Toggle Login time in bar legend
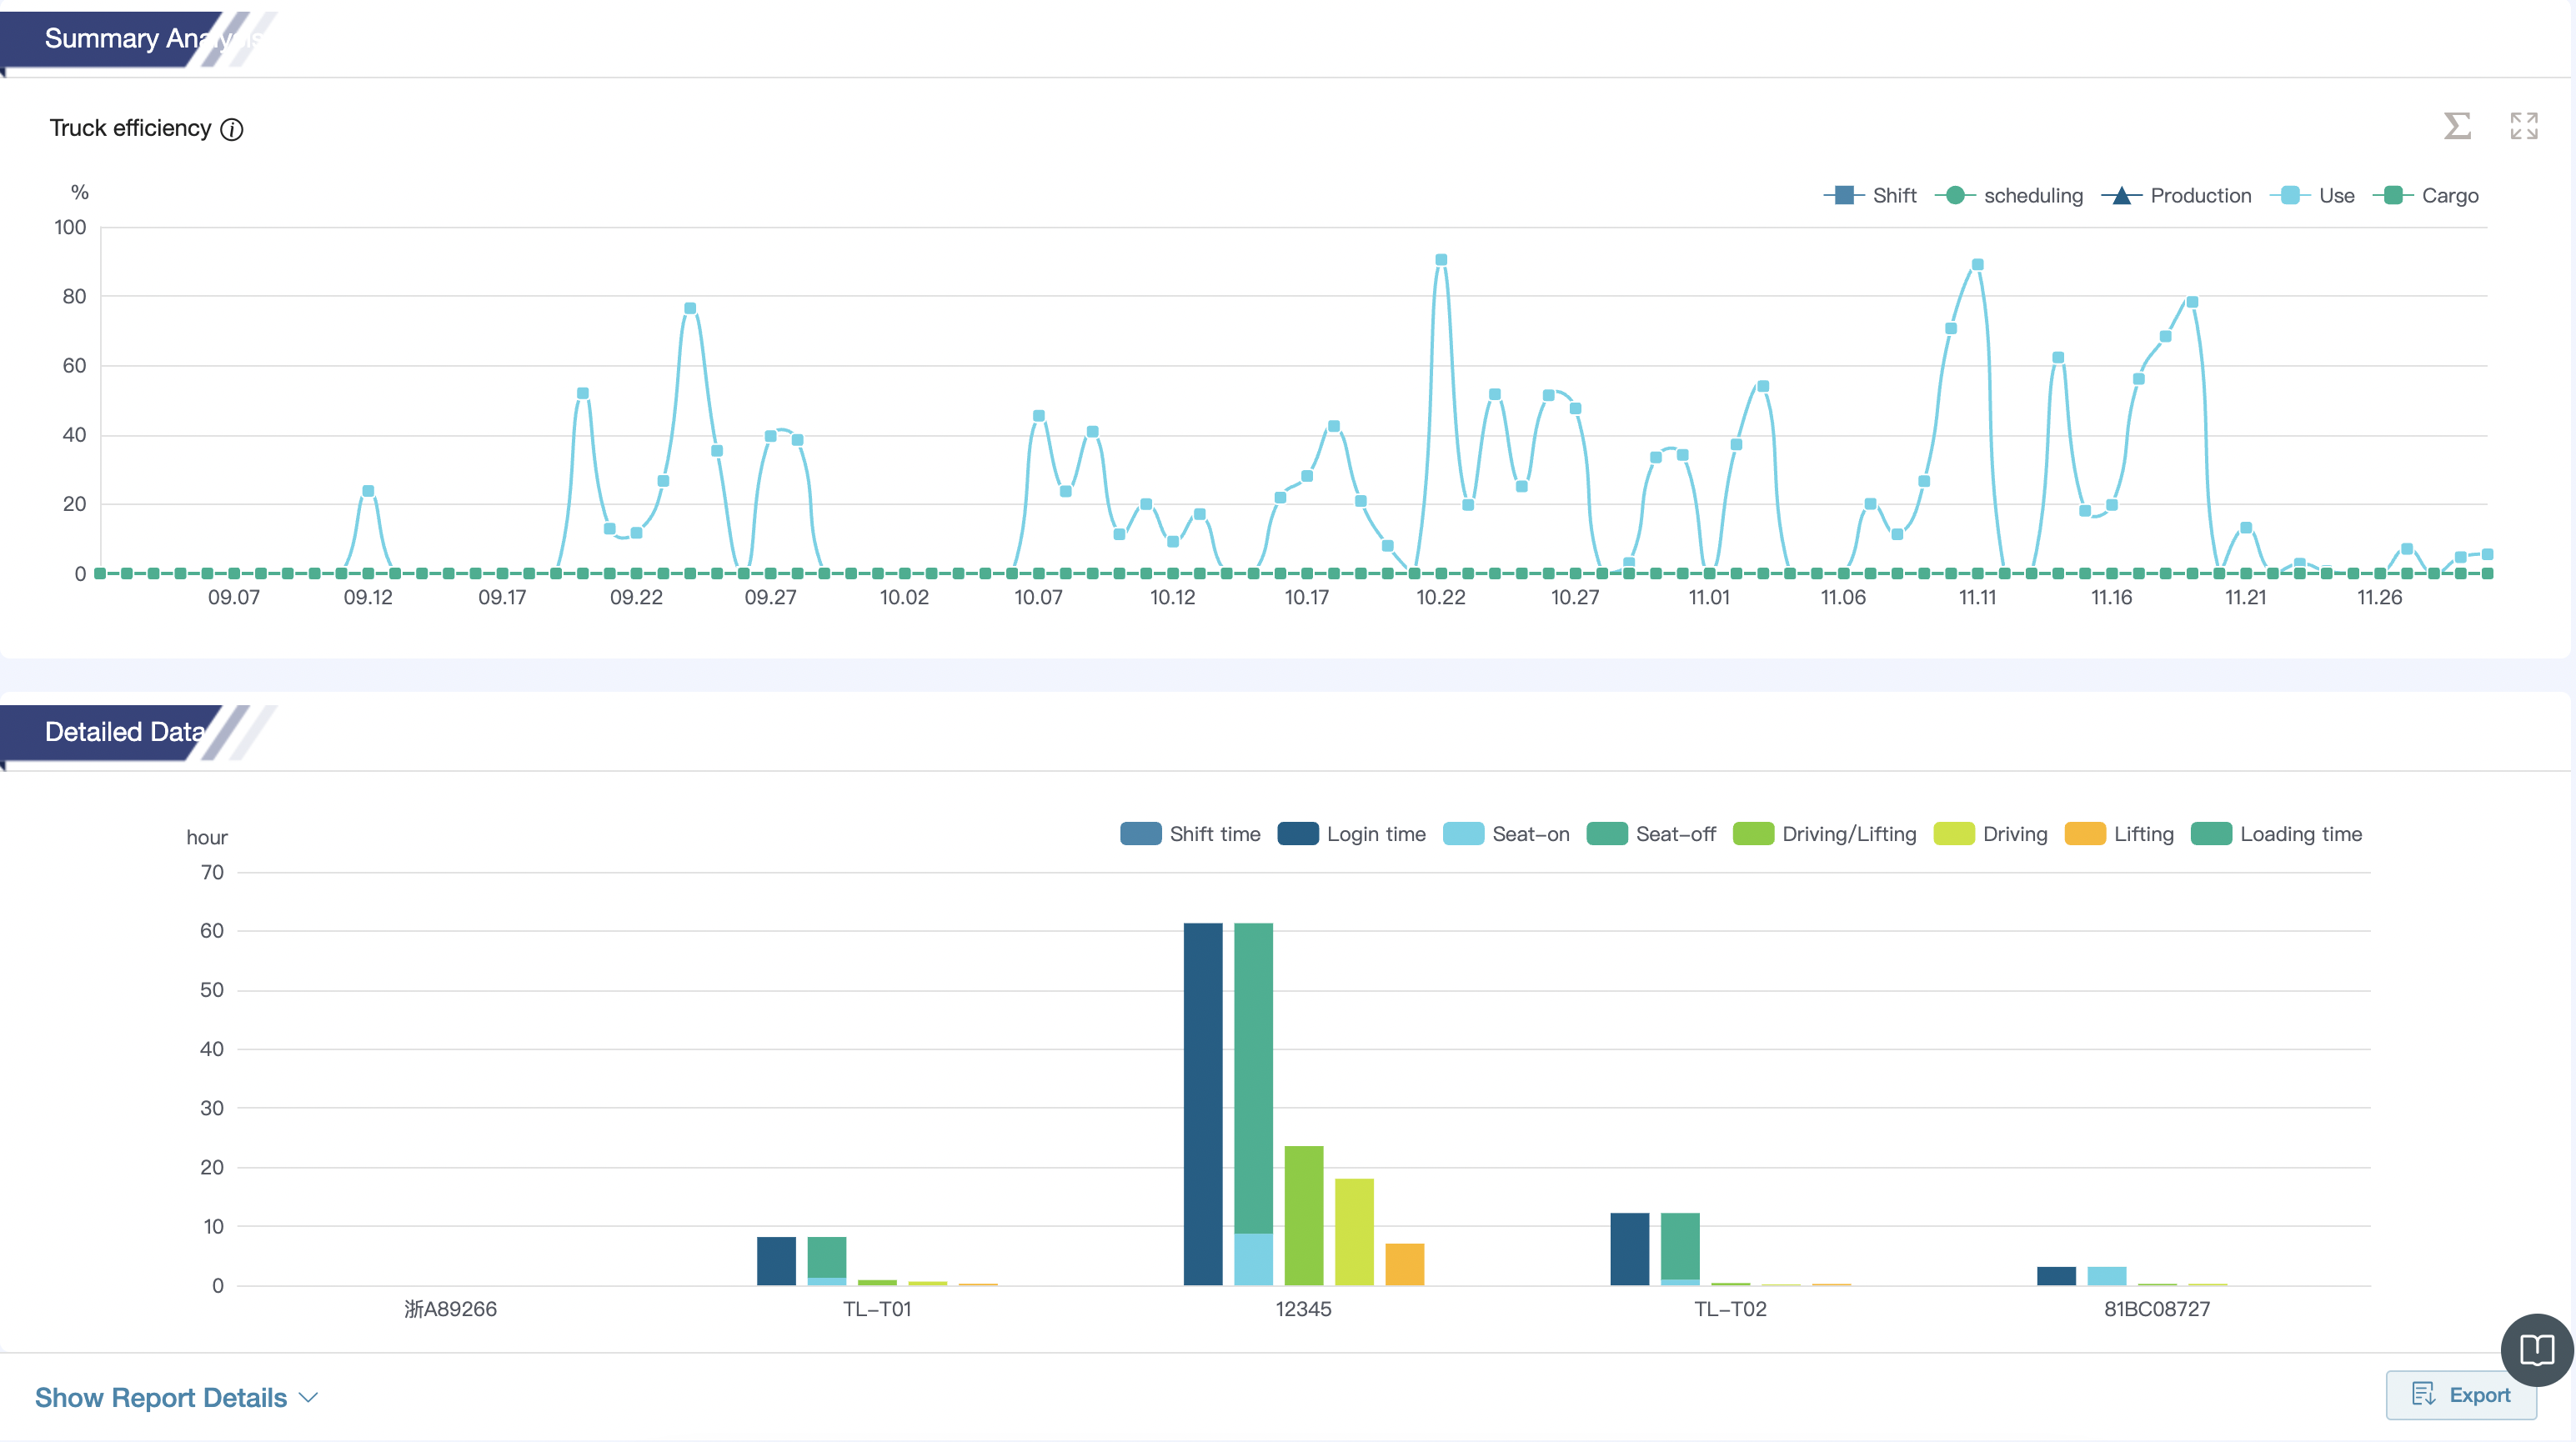The height and width of the screenshot is (1442, 2576). pyautogui.click(x=1352, y=834)
